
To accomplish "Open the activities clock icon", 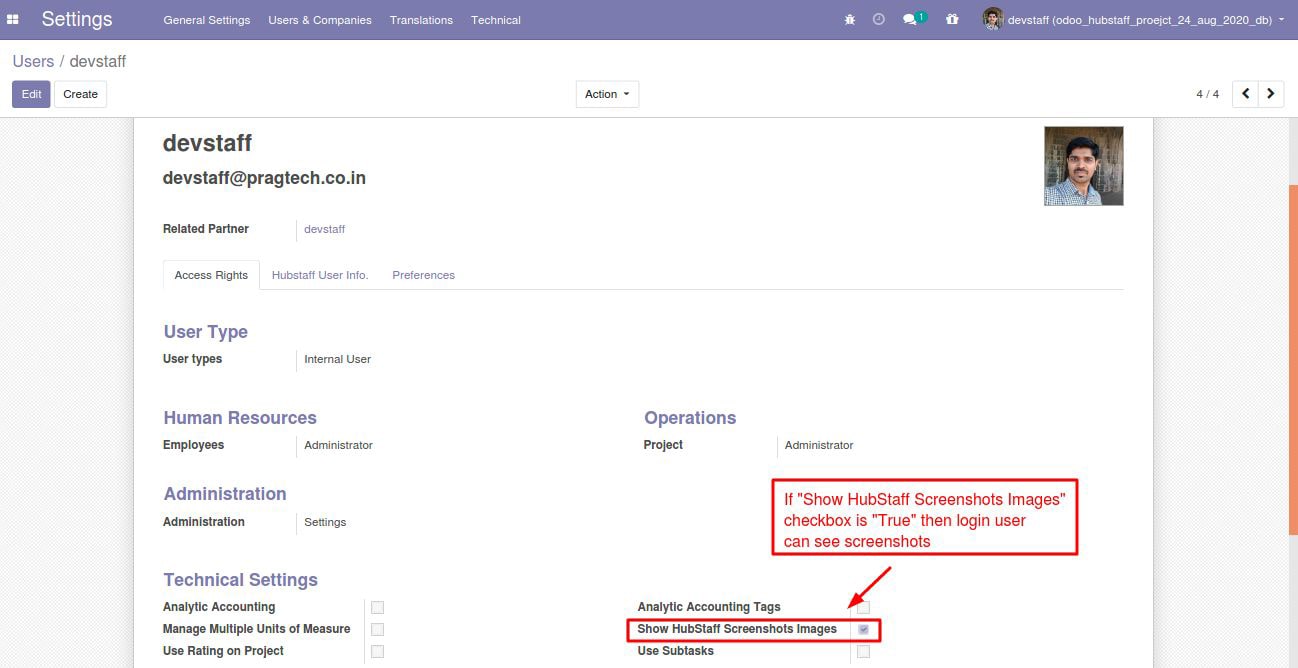I will click(879, 19).
